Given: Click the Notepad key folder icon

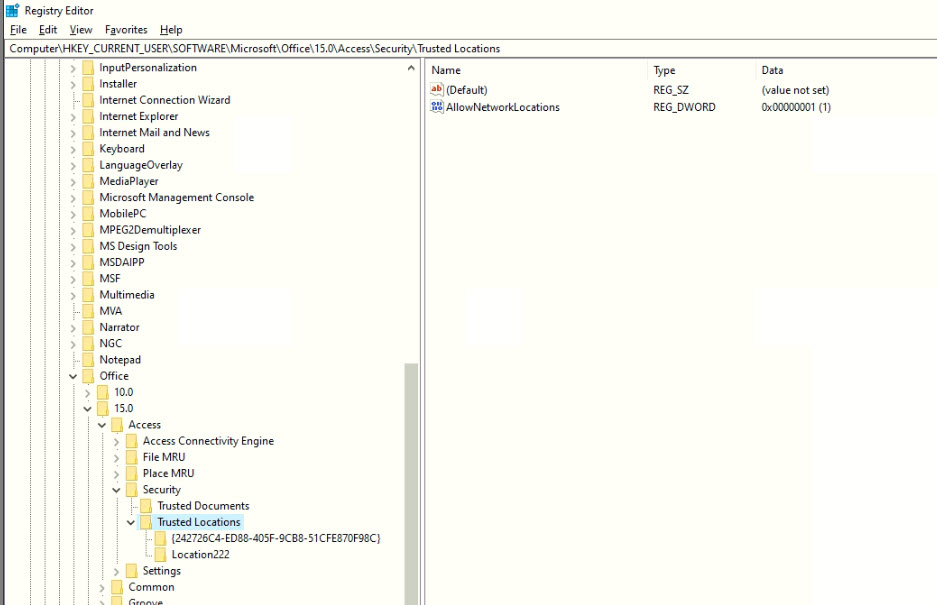Looking at the screenshot, I should [x=88, y=360].
